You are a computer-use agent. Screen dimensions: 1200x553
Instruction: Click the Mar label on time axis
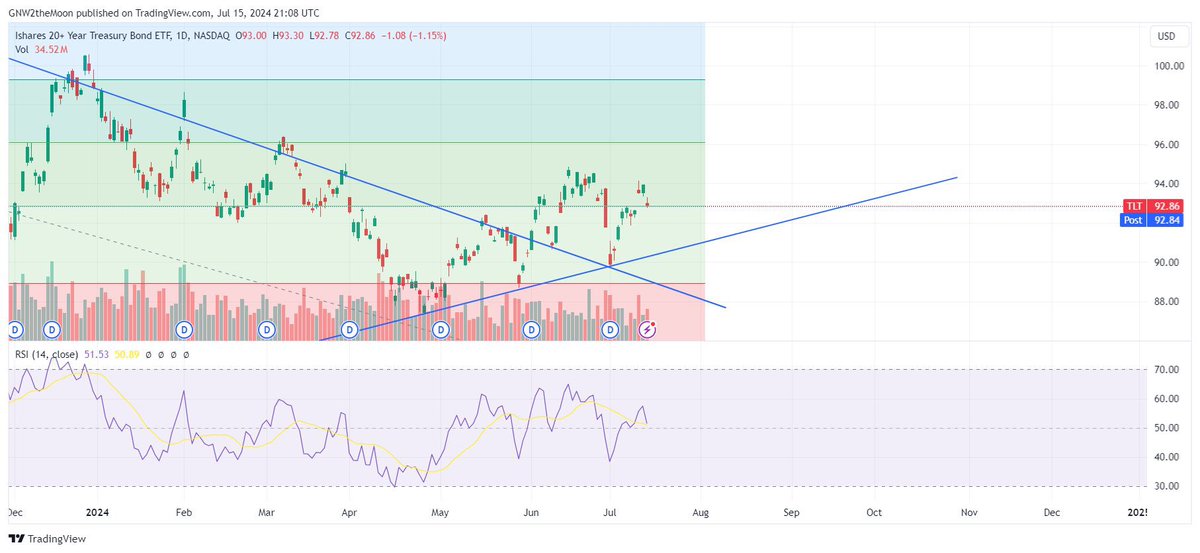(267, 512)
